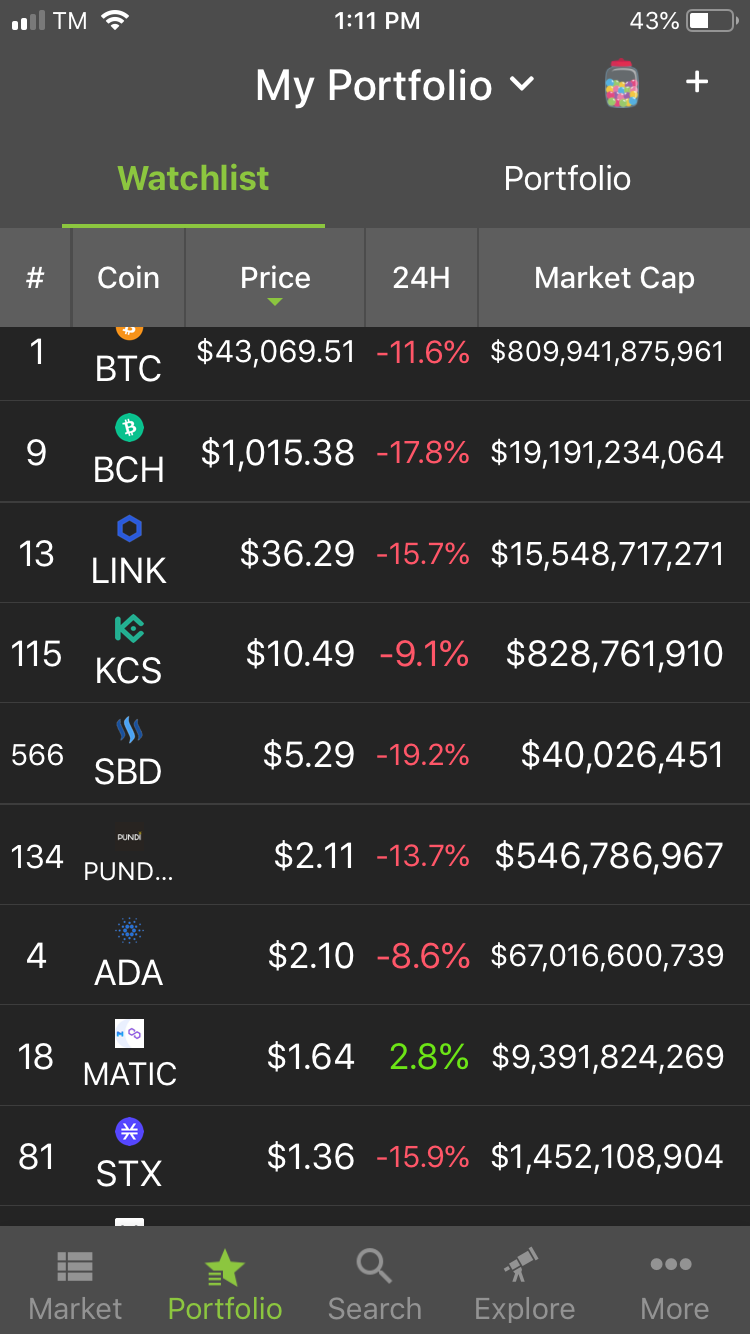Sort by the 24H column header
This screenshot has height=1334, width=750.
point(421,278)
